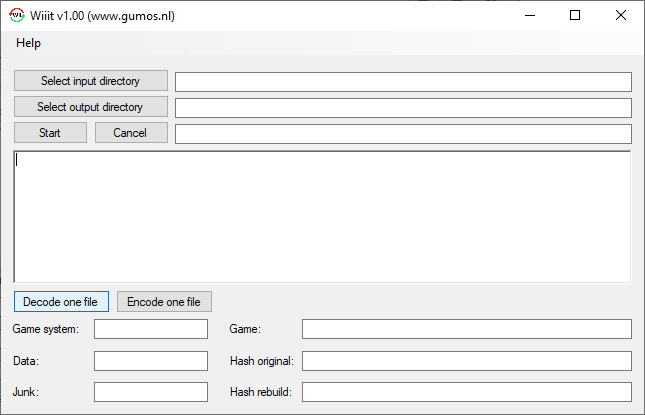Maximize the Wiiit window

tap(575, 15)
